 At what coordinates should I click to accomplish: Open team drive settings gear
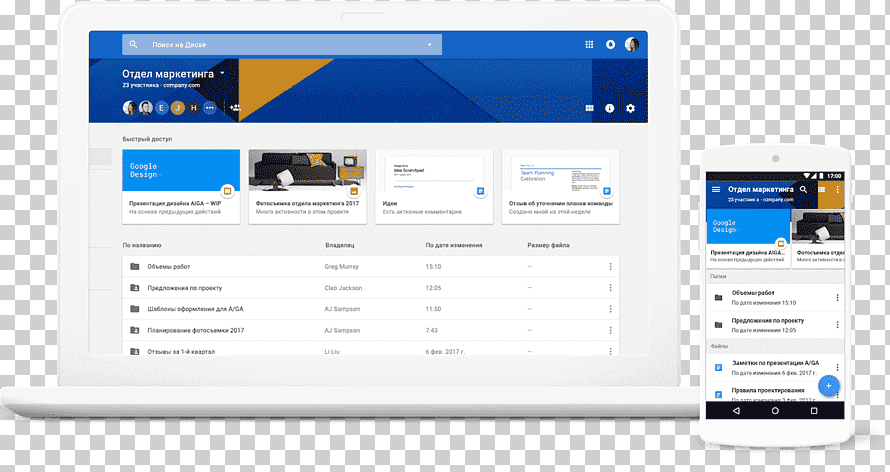point(630,108)
